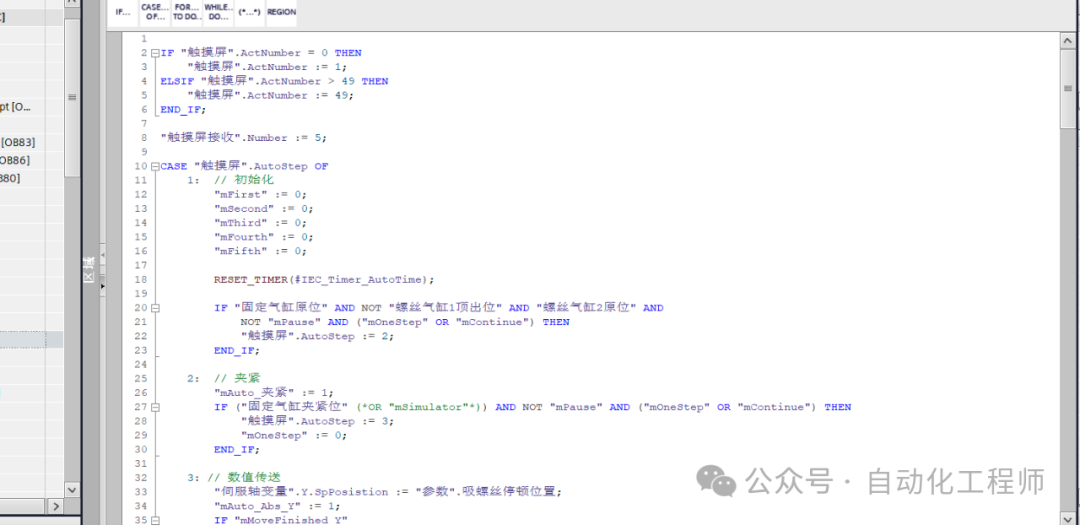Click '"触摸屏".AutoStep := 3;' on line 28
This screenshot has width=1080, height=525.
coord(317,421)
